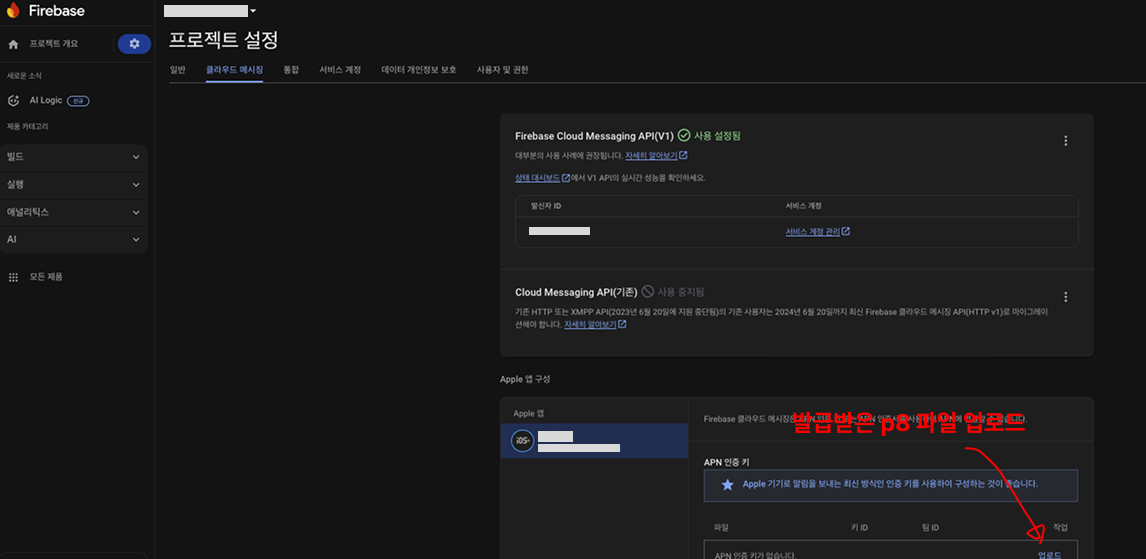
Task: Click the Firebase flame logo
Action: (x=13, y=10)
